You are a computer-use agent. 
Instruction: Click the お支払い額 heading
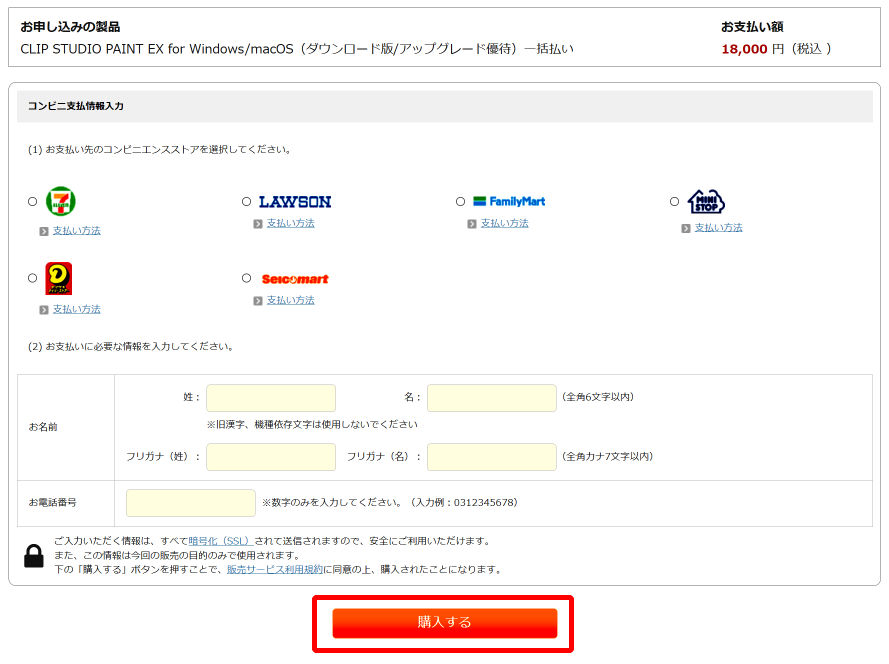click(x=752, y=27)
